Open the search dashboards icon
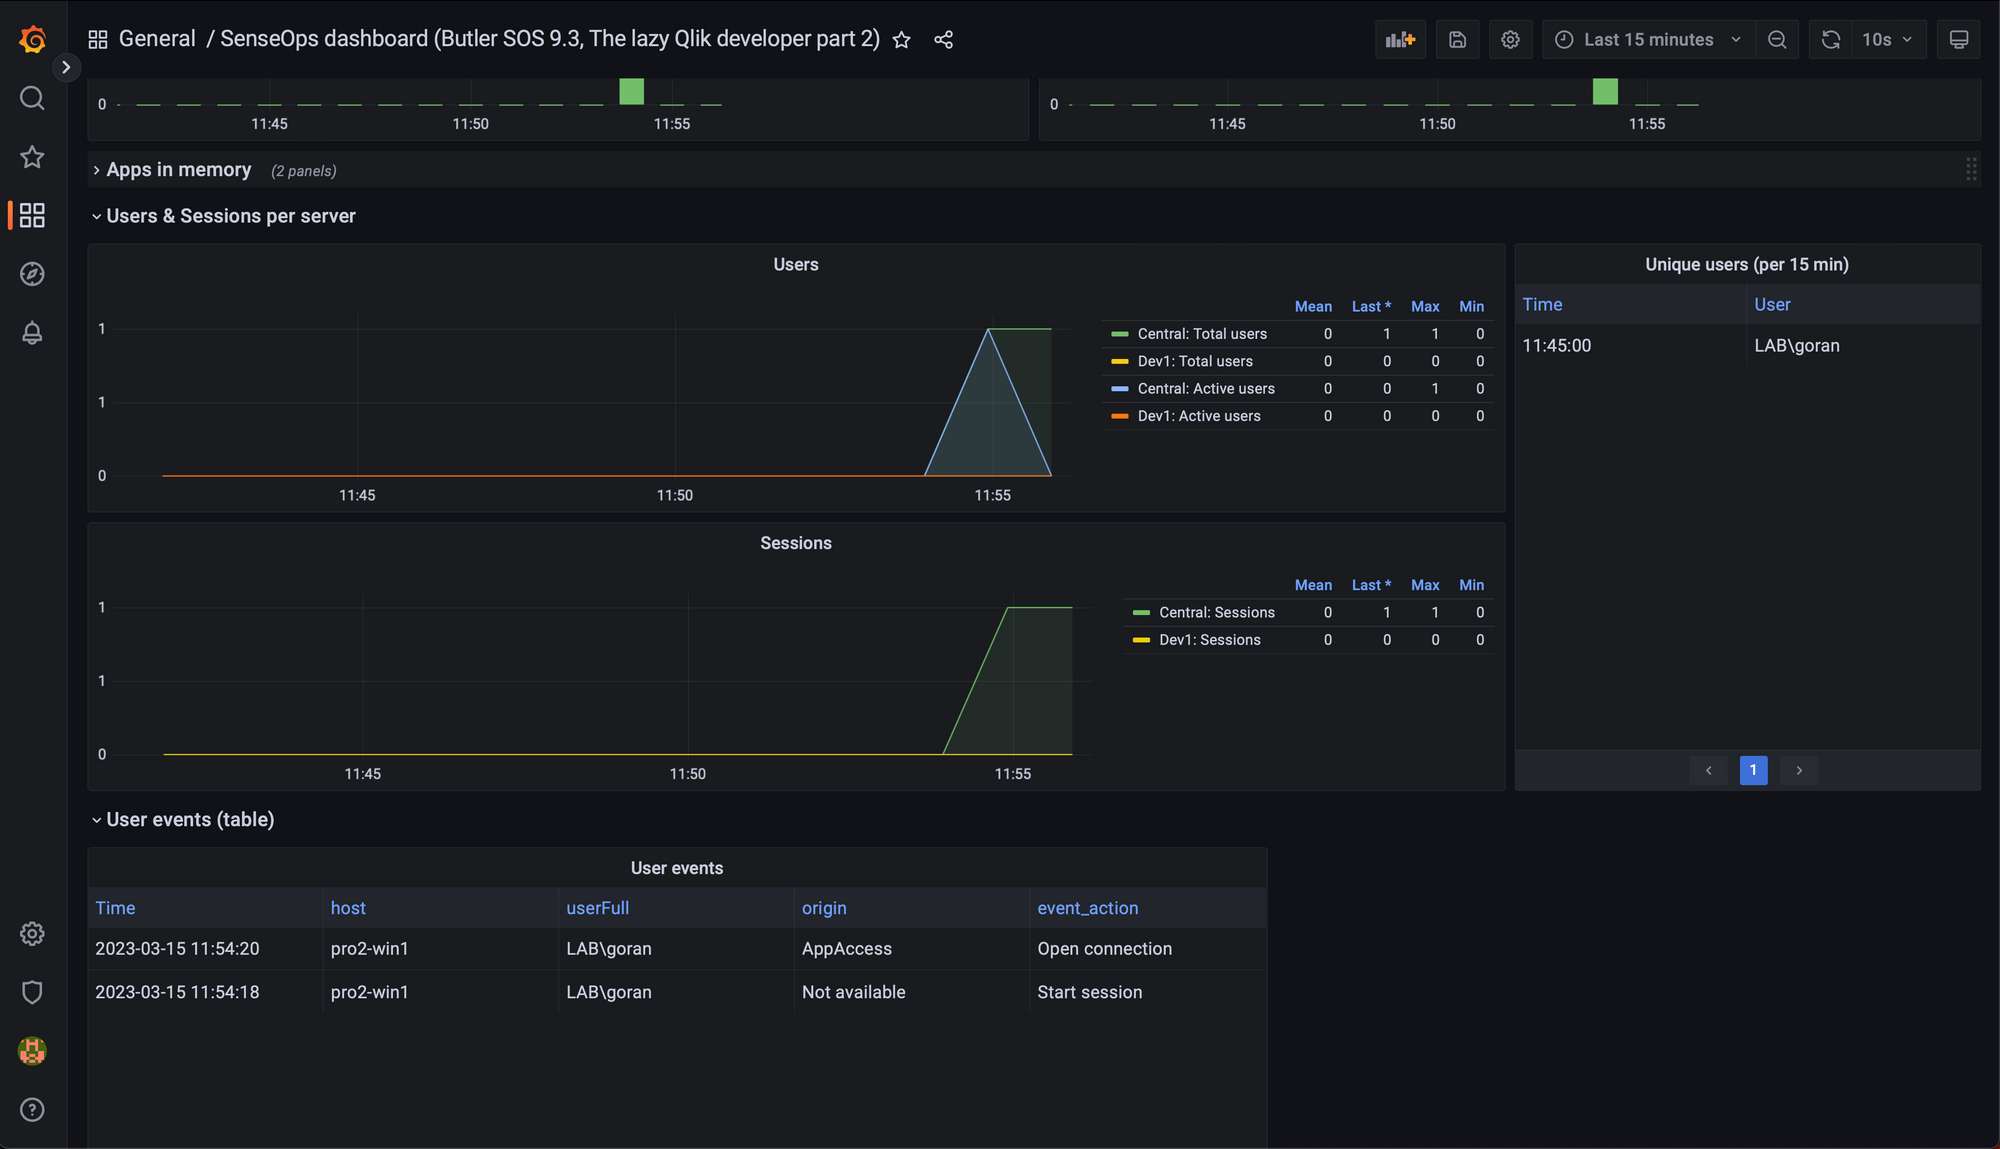 [32, 98]
